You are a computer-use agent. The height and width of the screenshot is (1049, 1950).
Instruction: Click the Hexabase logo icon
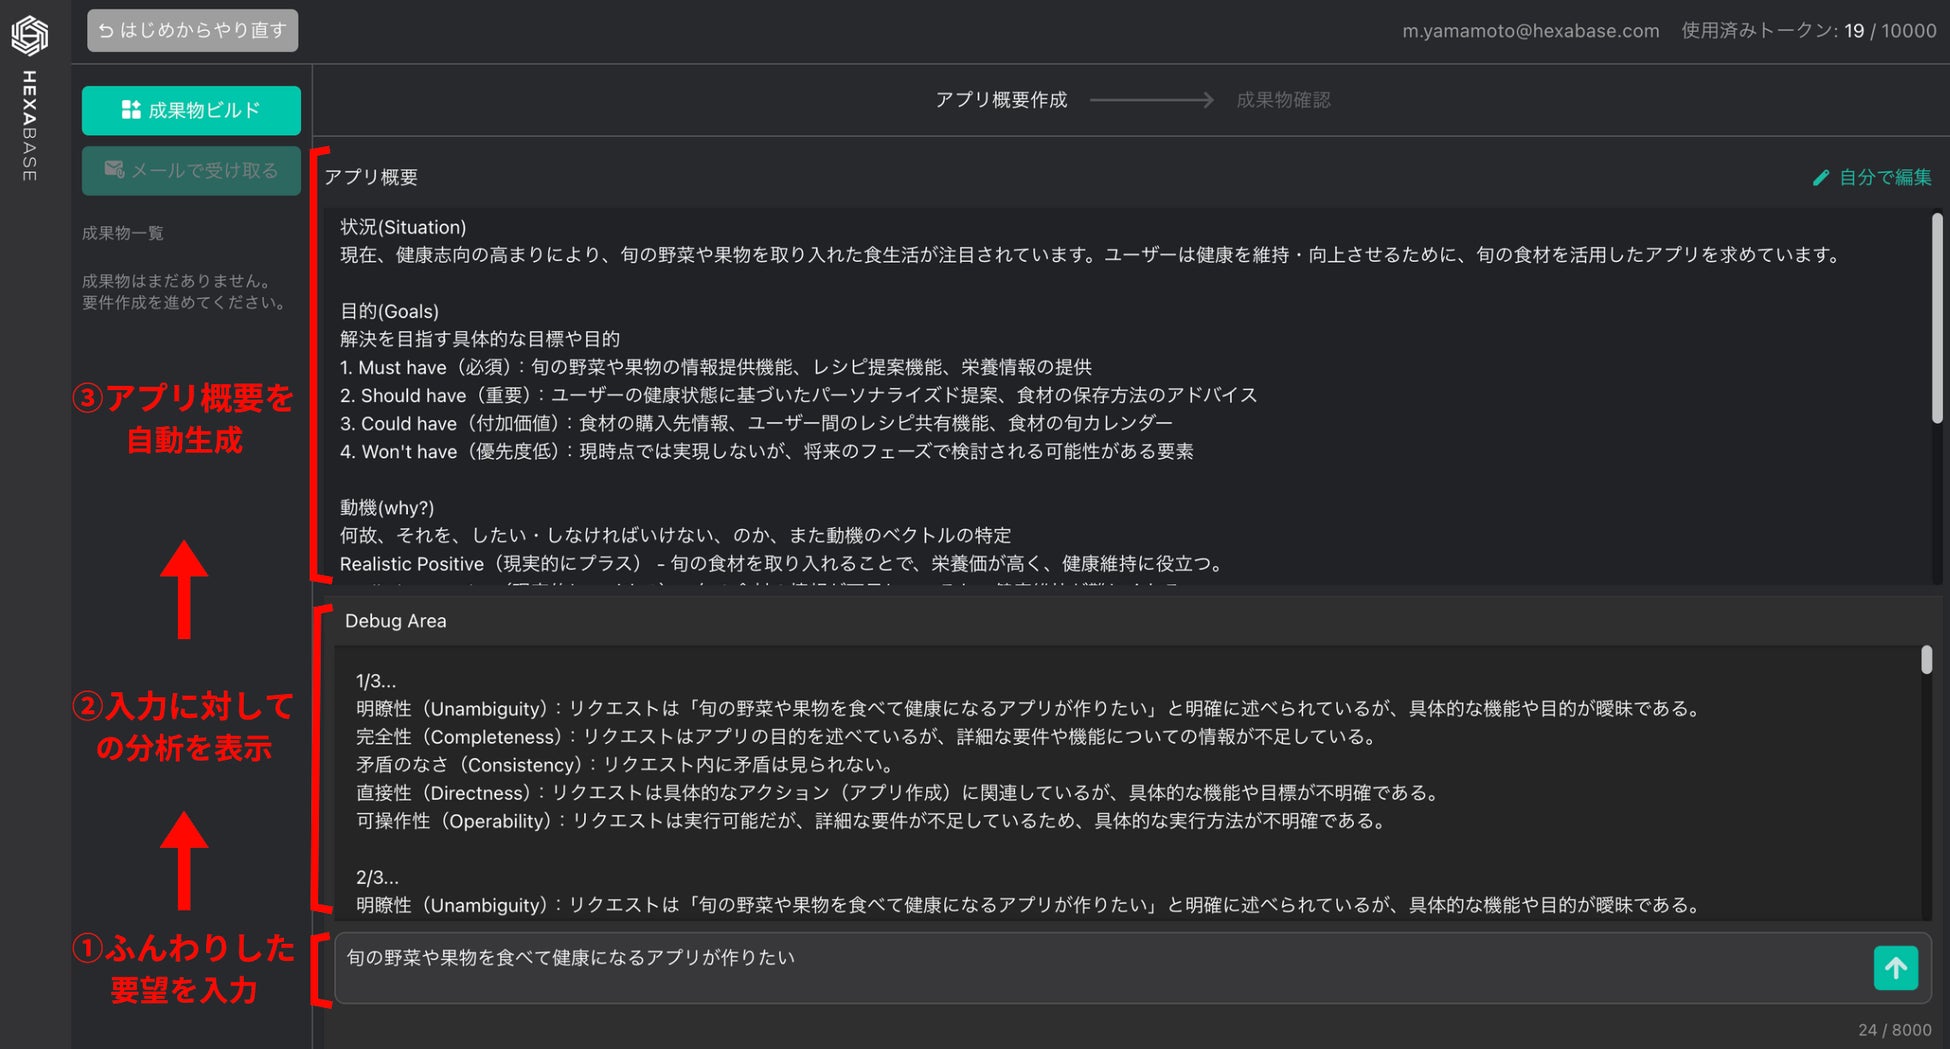coord(30,36)
